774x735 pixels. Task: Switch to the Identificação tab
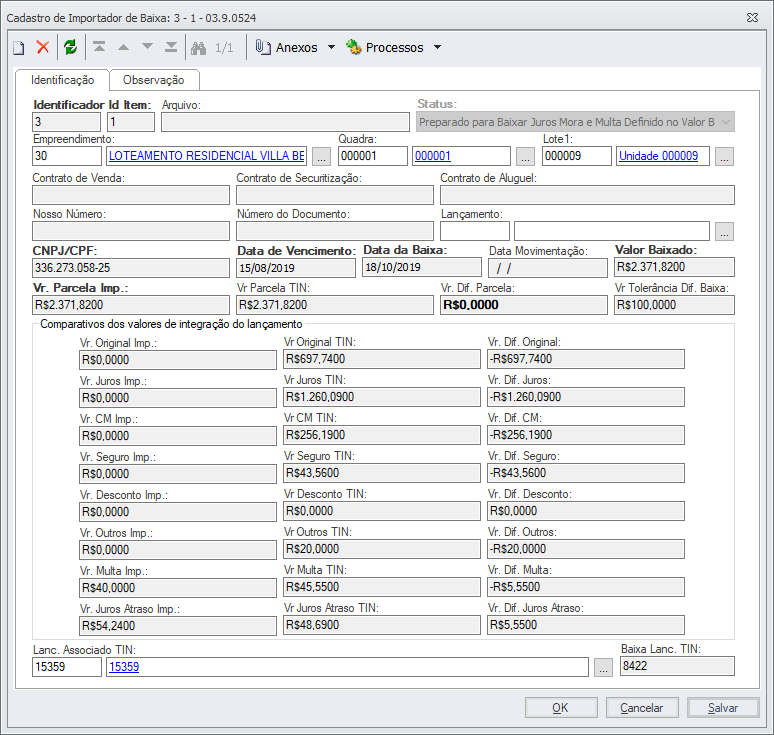click(62, 80)
